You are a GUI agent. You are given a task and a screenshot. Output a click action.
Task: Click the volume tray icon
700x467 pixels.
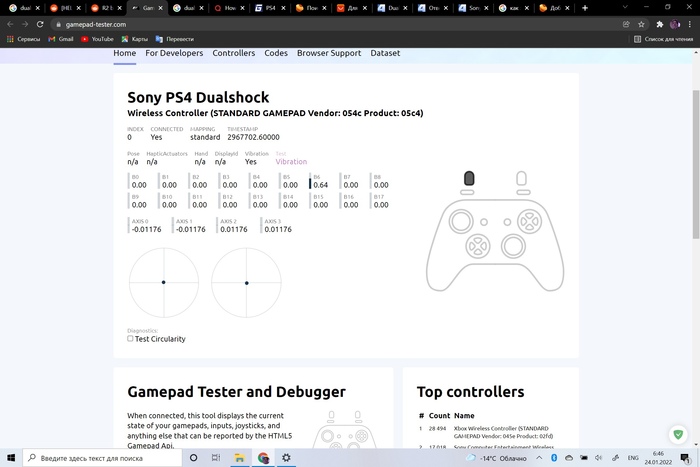[598, 458]
